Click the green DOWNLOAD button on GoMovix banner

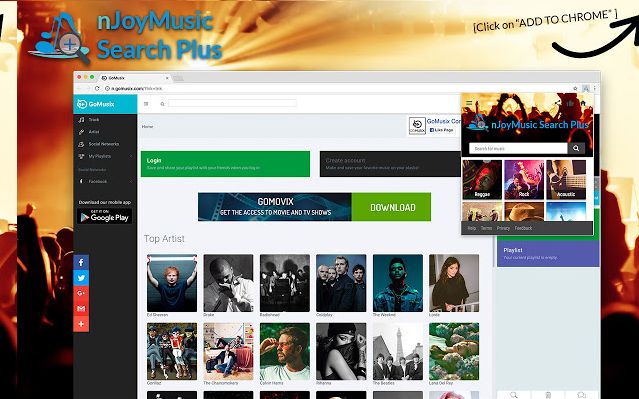coord(391,207)
